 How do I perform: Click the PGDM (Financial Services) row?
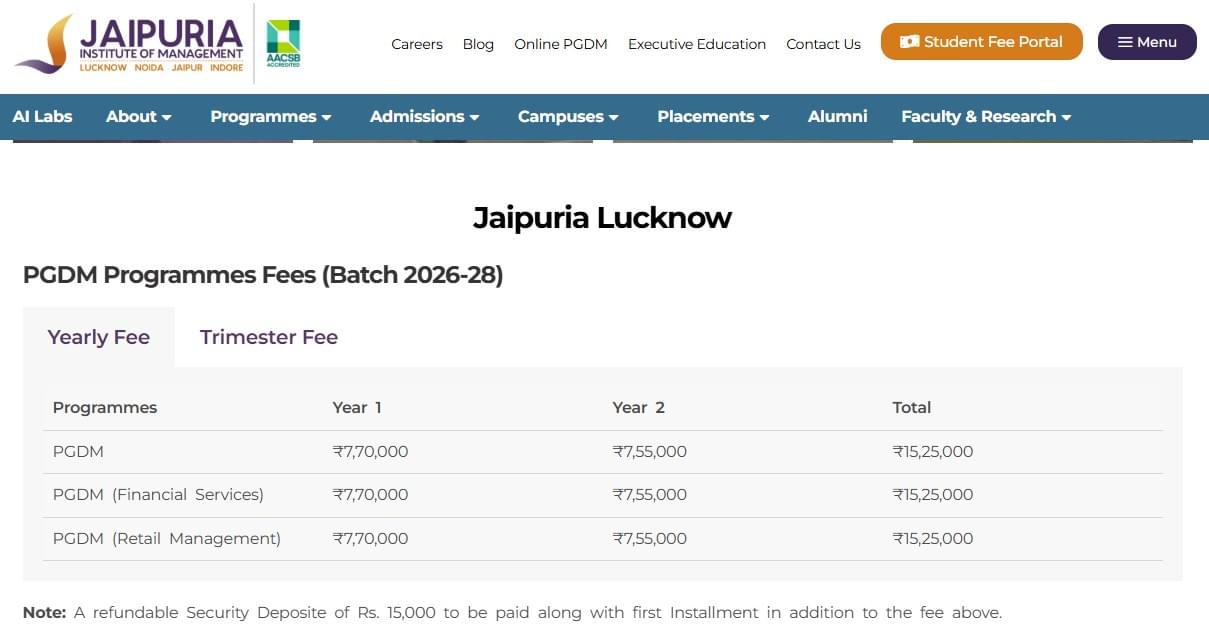click(x=158, y=494)
